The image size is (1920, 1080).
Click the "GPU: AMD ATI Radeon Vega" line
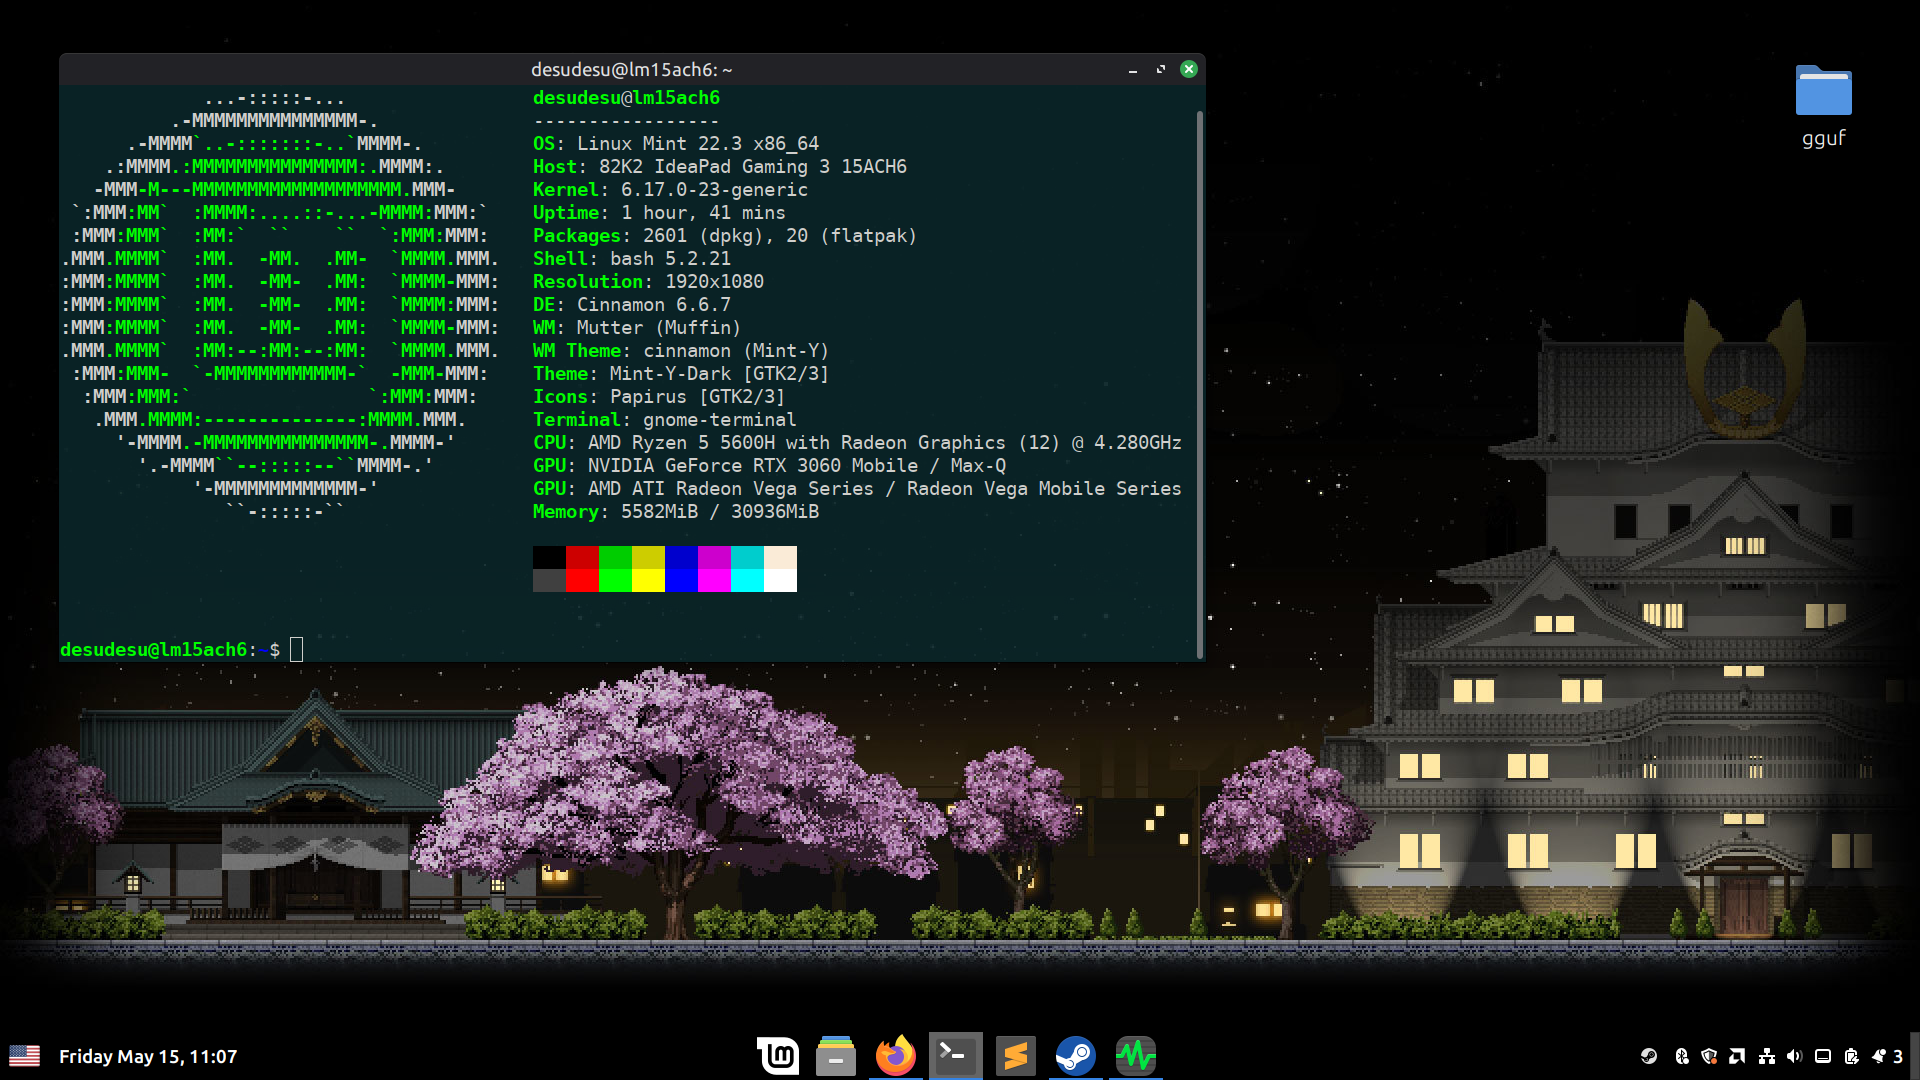pos(857,489)
